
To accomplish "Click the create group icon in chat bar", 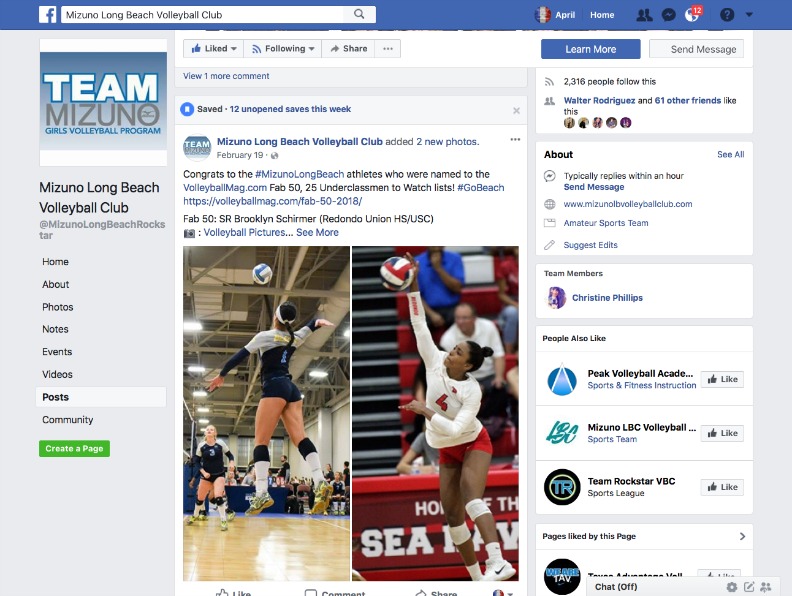I will [x=766, y=587].
